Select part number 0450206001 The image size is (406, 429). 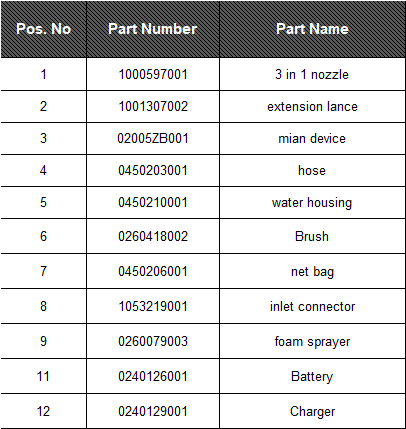click(153, 271)
